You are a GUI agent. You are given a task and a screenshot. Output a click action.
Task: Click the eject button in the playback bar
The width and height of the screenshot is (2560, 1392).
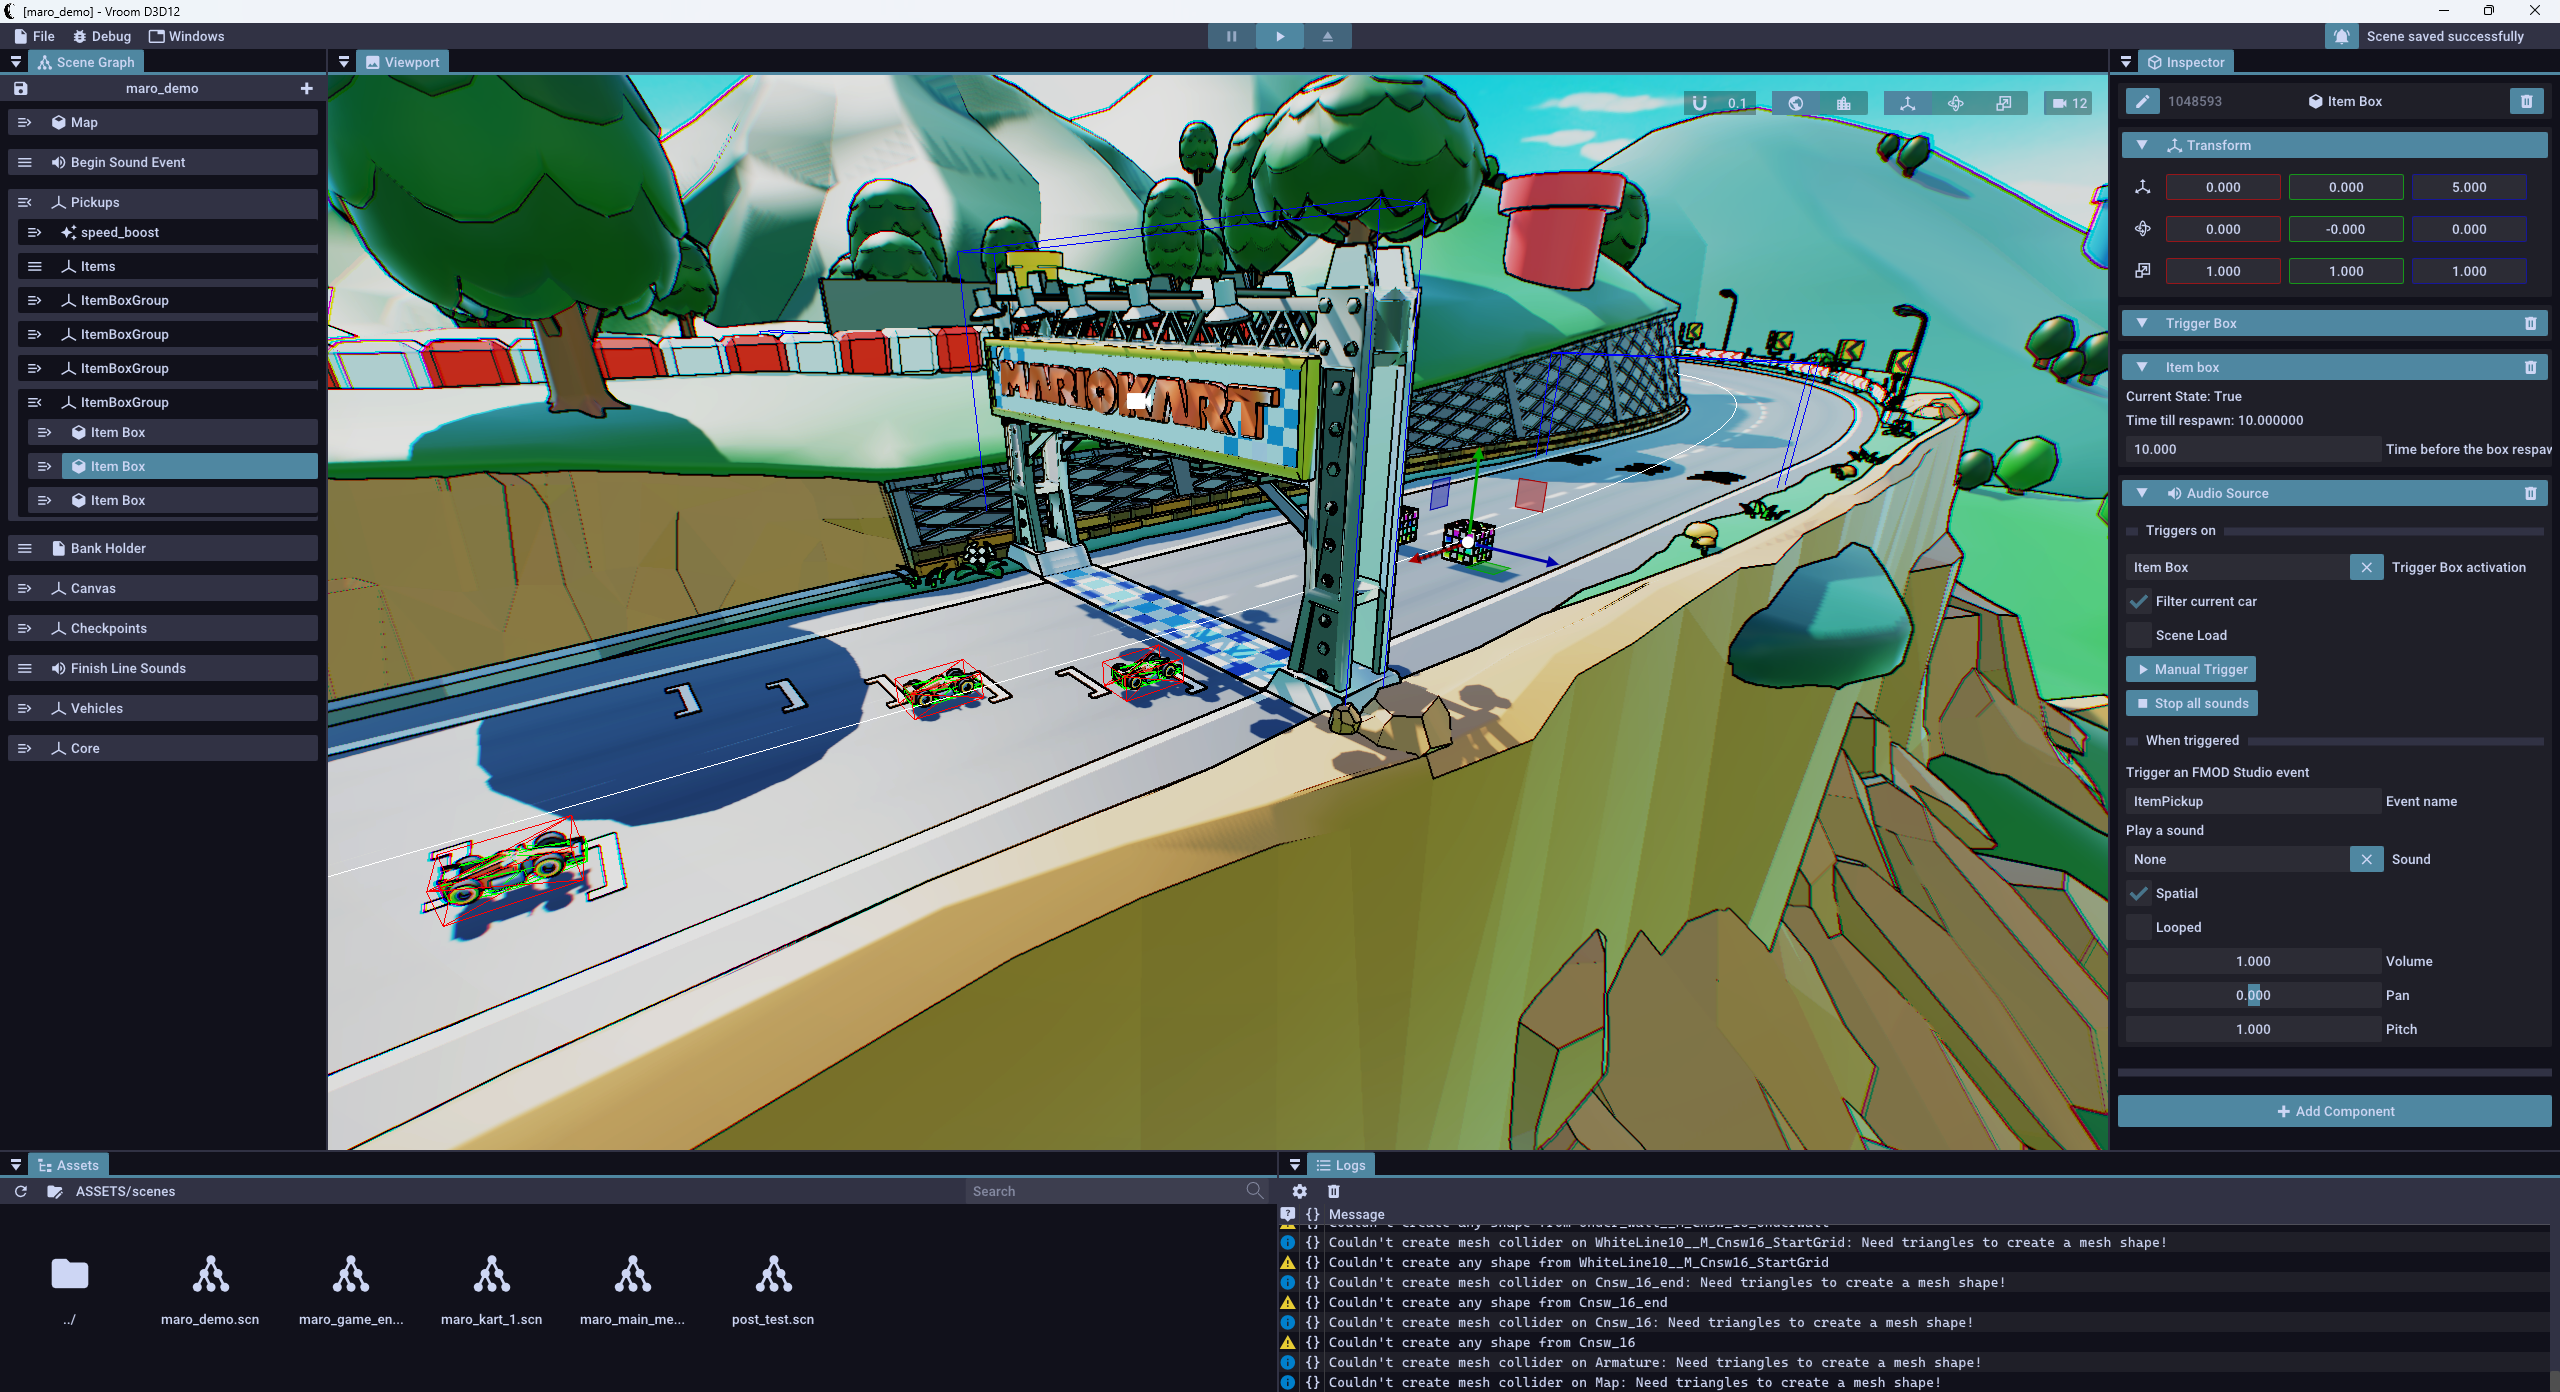1328,36
